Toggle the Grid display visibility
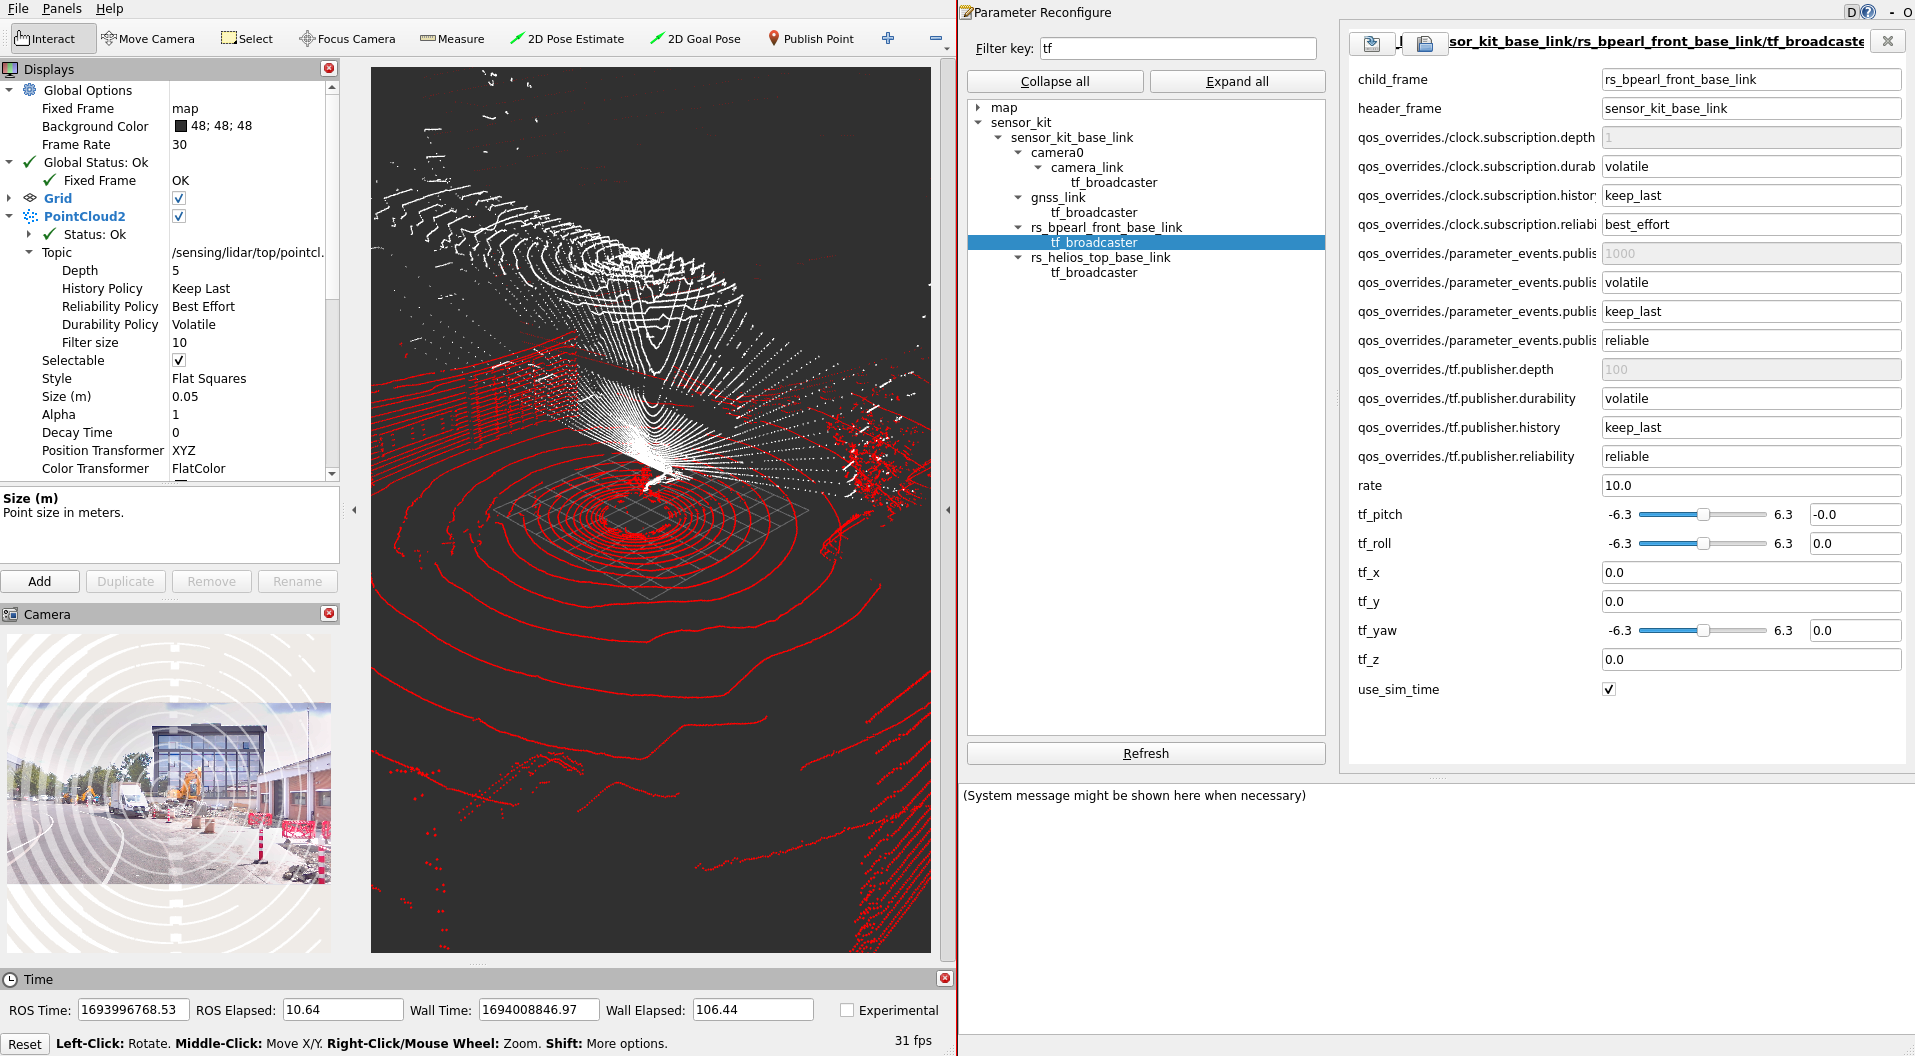Screen dimensions: 1915x1056 [178, 198]
